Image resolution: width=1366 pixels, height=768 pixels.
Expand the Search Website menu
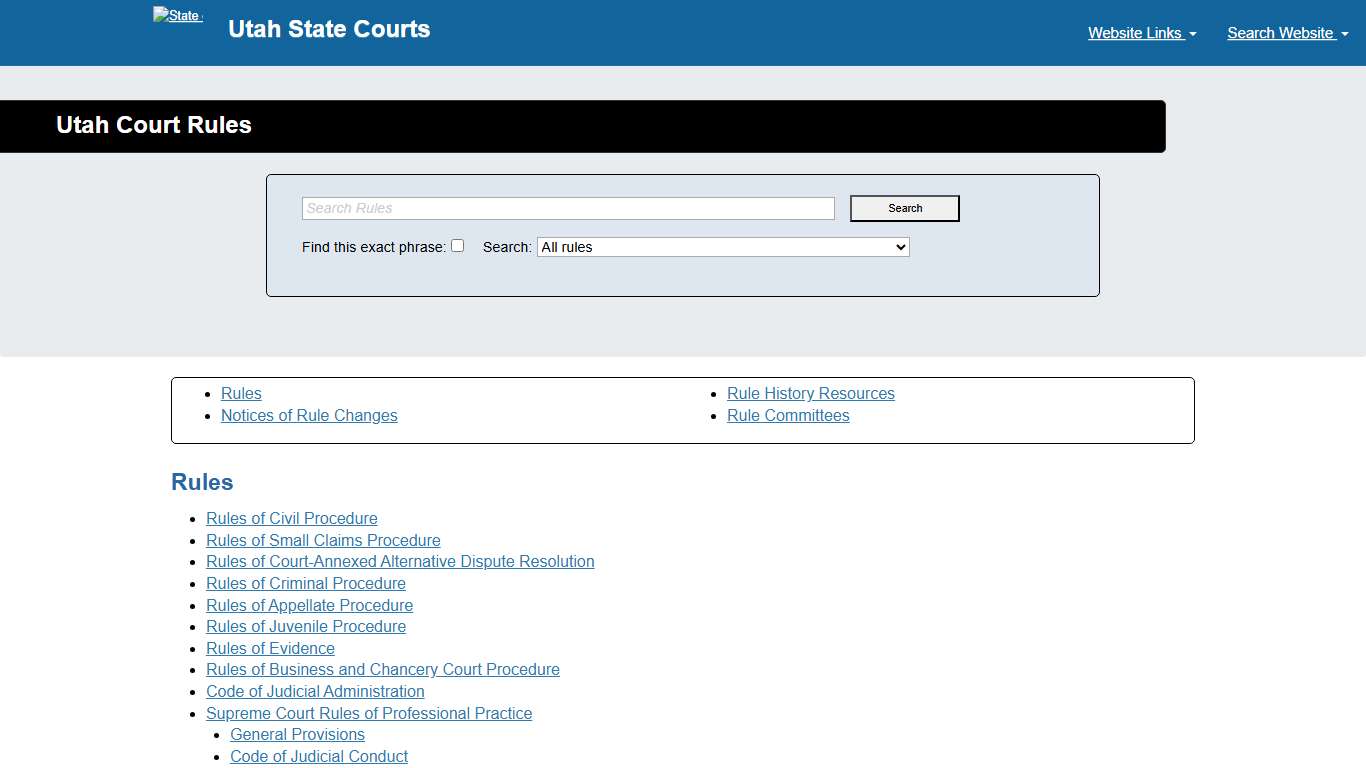pyautogui.click(x=1287, y=33)
